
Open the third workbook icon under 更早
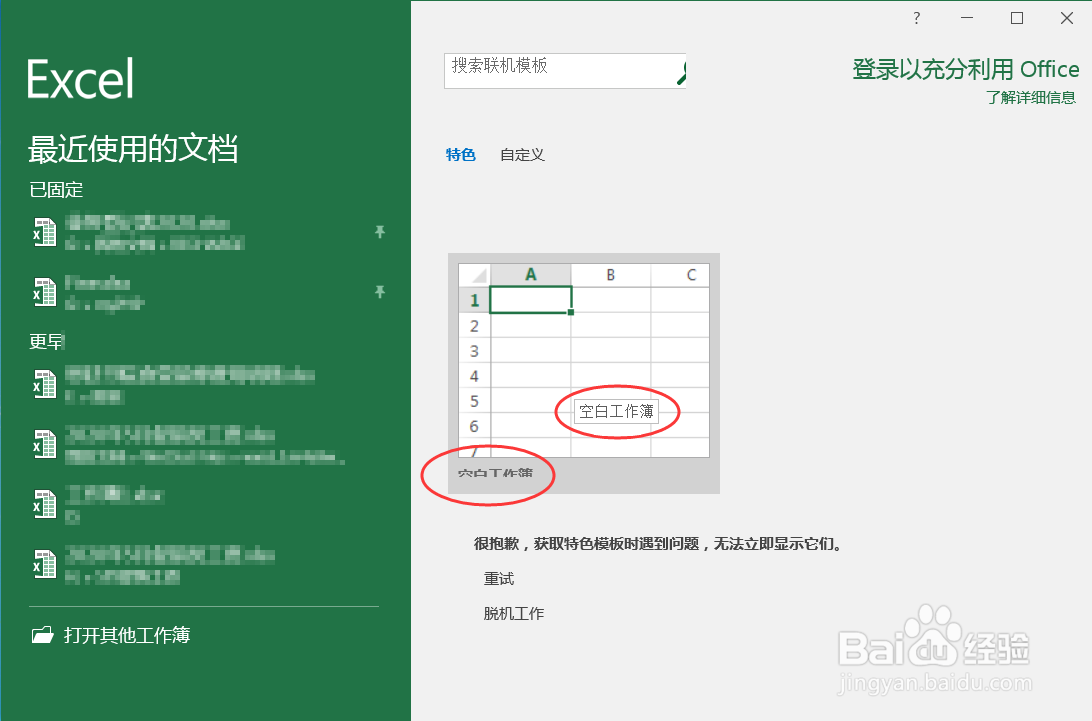point(45,504)
